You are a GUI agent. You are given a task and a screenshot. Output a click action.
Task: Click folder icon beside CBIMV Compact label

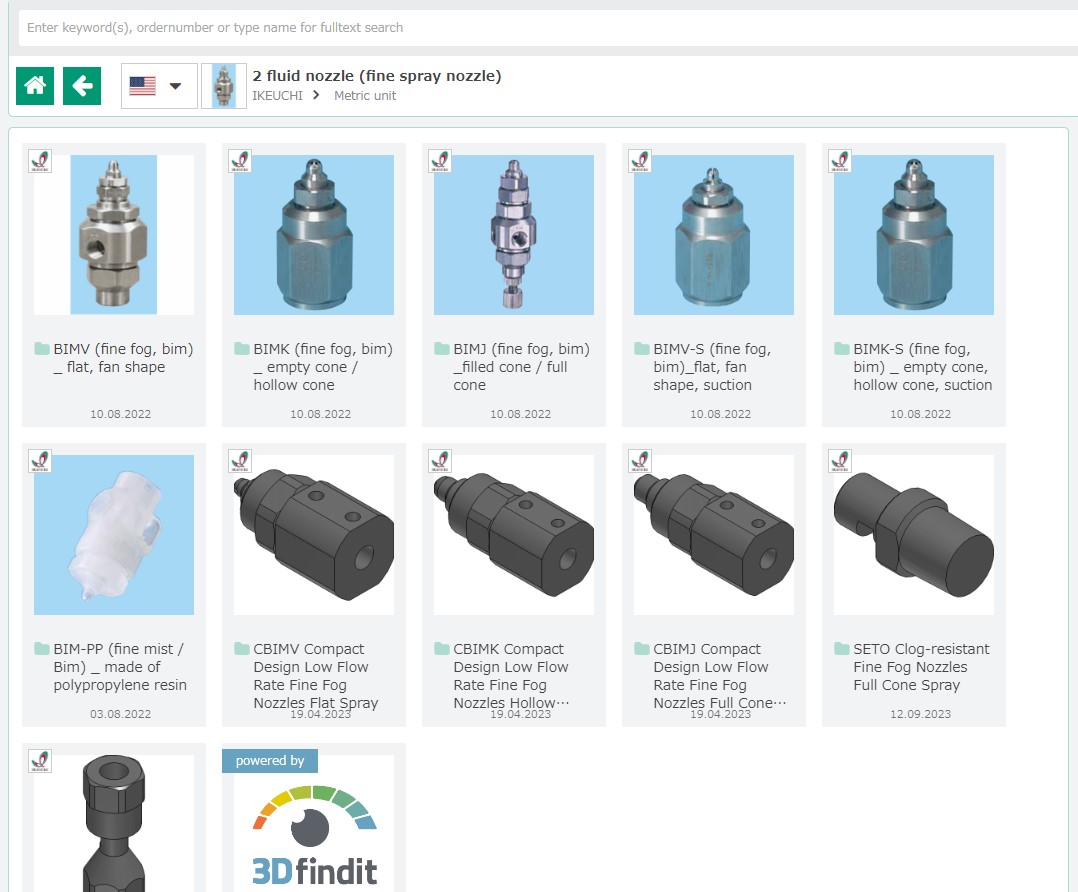coord(242,649)
